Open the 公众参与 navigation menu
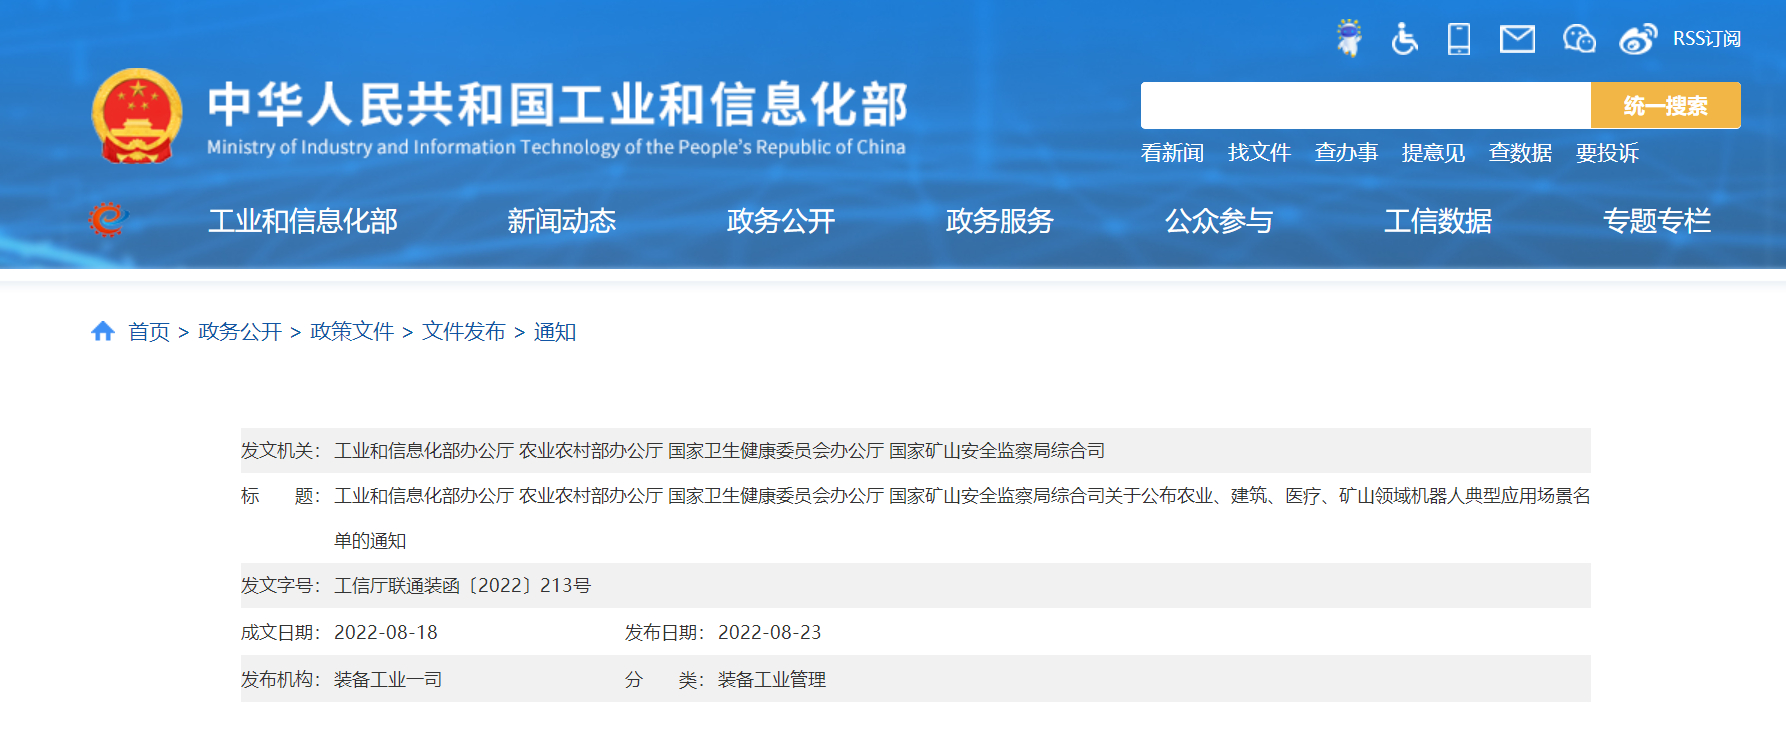 tap(1219, 221)
